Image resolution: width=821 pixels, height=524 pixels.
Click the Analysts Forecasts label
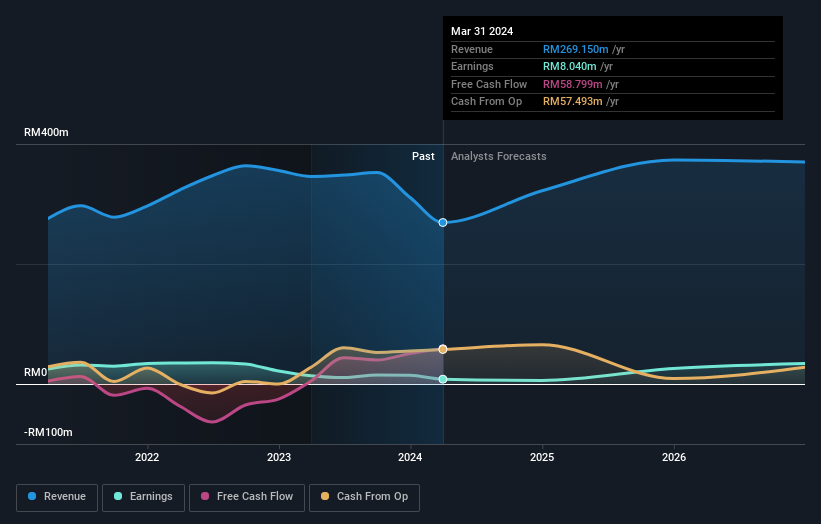[x=498, y=157]
